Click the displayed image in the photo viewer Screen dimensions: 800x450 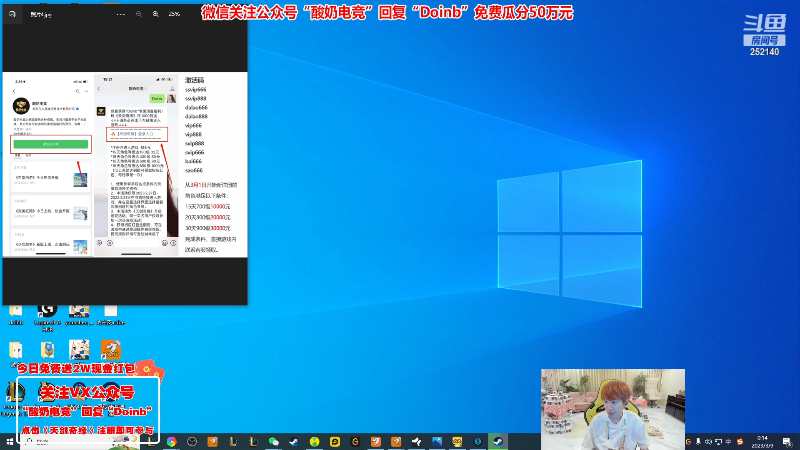pyautogui.click(x=125, y=164)
